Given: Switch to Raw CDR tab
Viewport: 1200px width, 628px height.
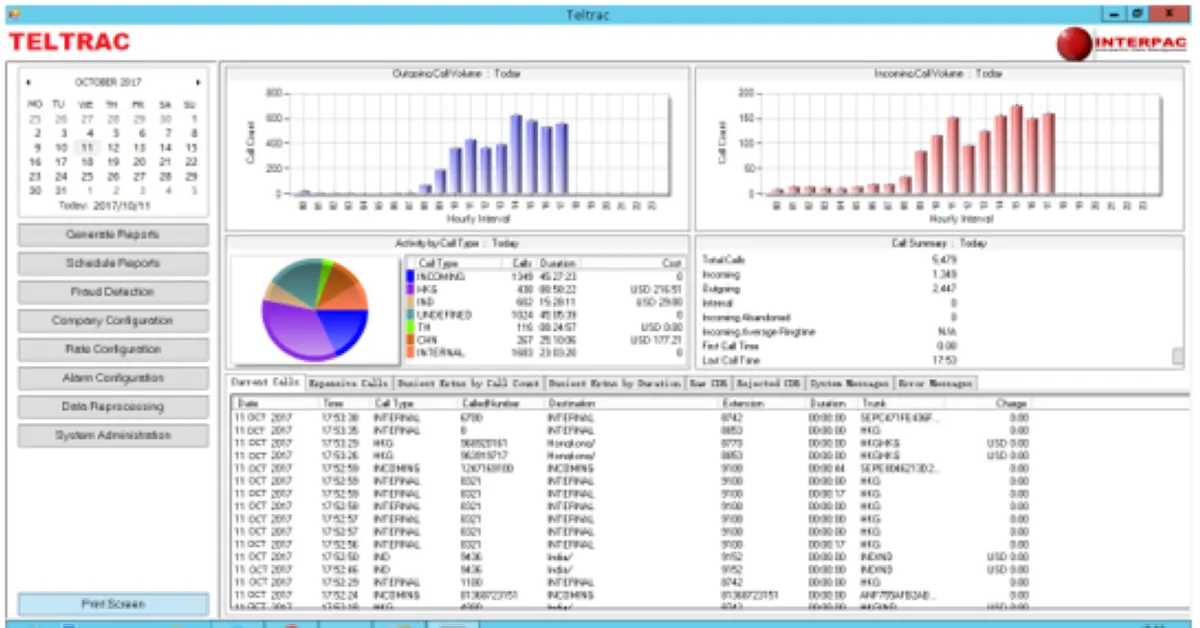Looking at the screenshot, I should (708, 383).
